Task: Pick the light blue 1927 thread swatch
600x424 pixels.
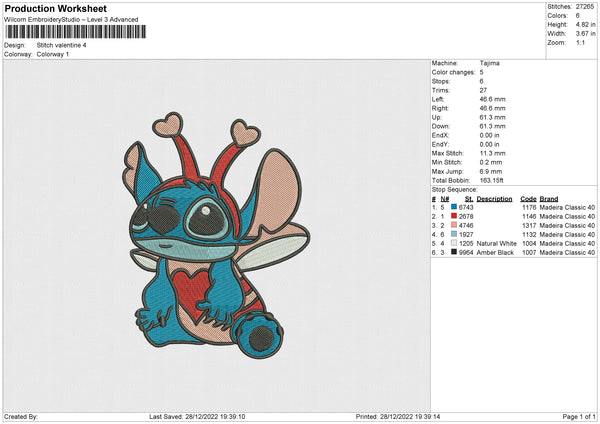Action: (453, 234)
